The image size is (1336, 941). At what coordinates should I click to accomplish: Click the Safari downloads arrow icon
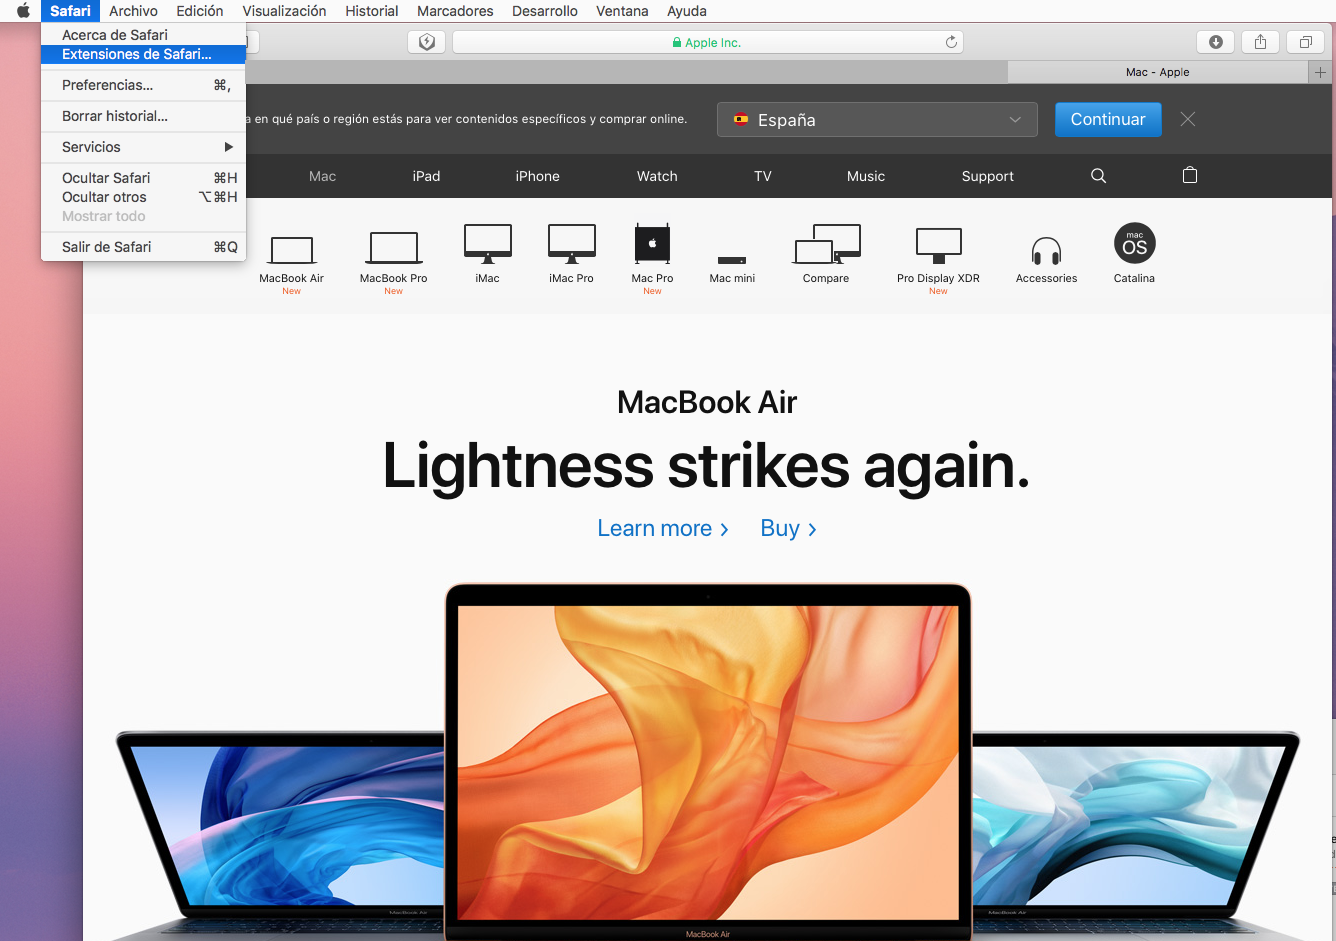(1215, 42)
